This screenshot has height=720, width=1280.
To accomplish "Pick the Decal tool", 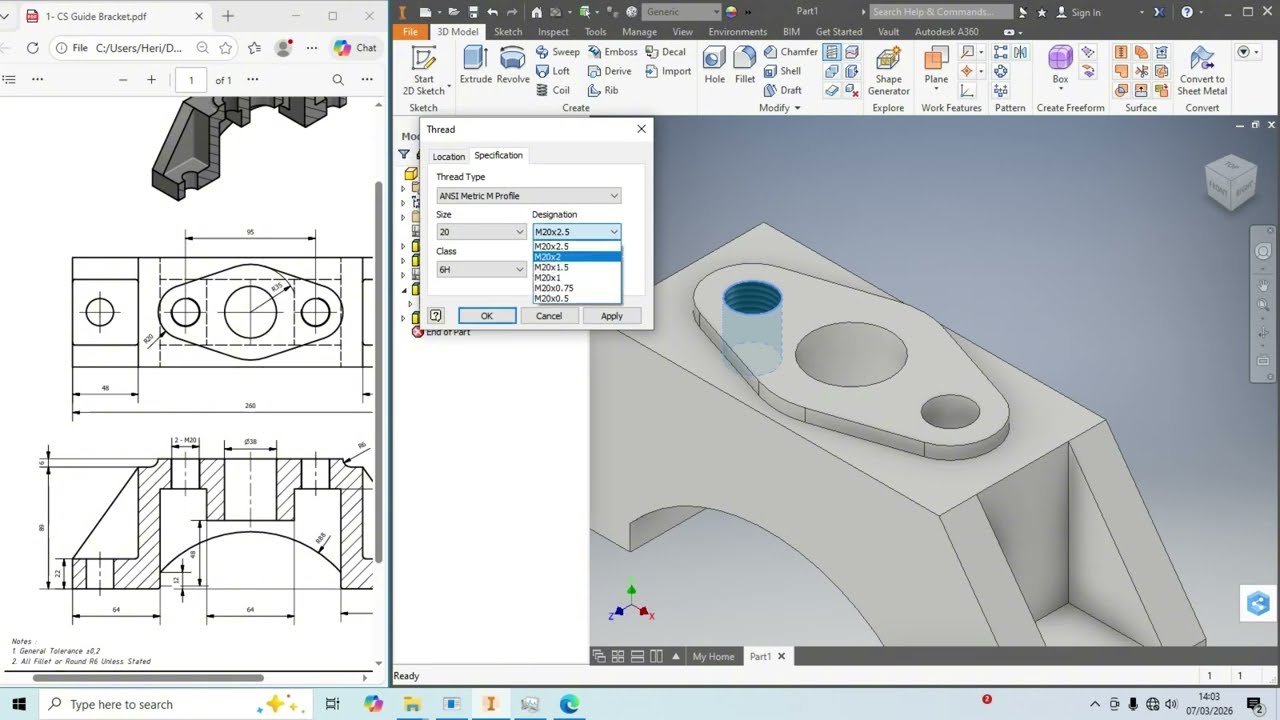I will (x=666, y=52).
